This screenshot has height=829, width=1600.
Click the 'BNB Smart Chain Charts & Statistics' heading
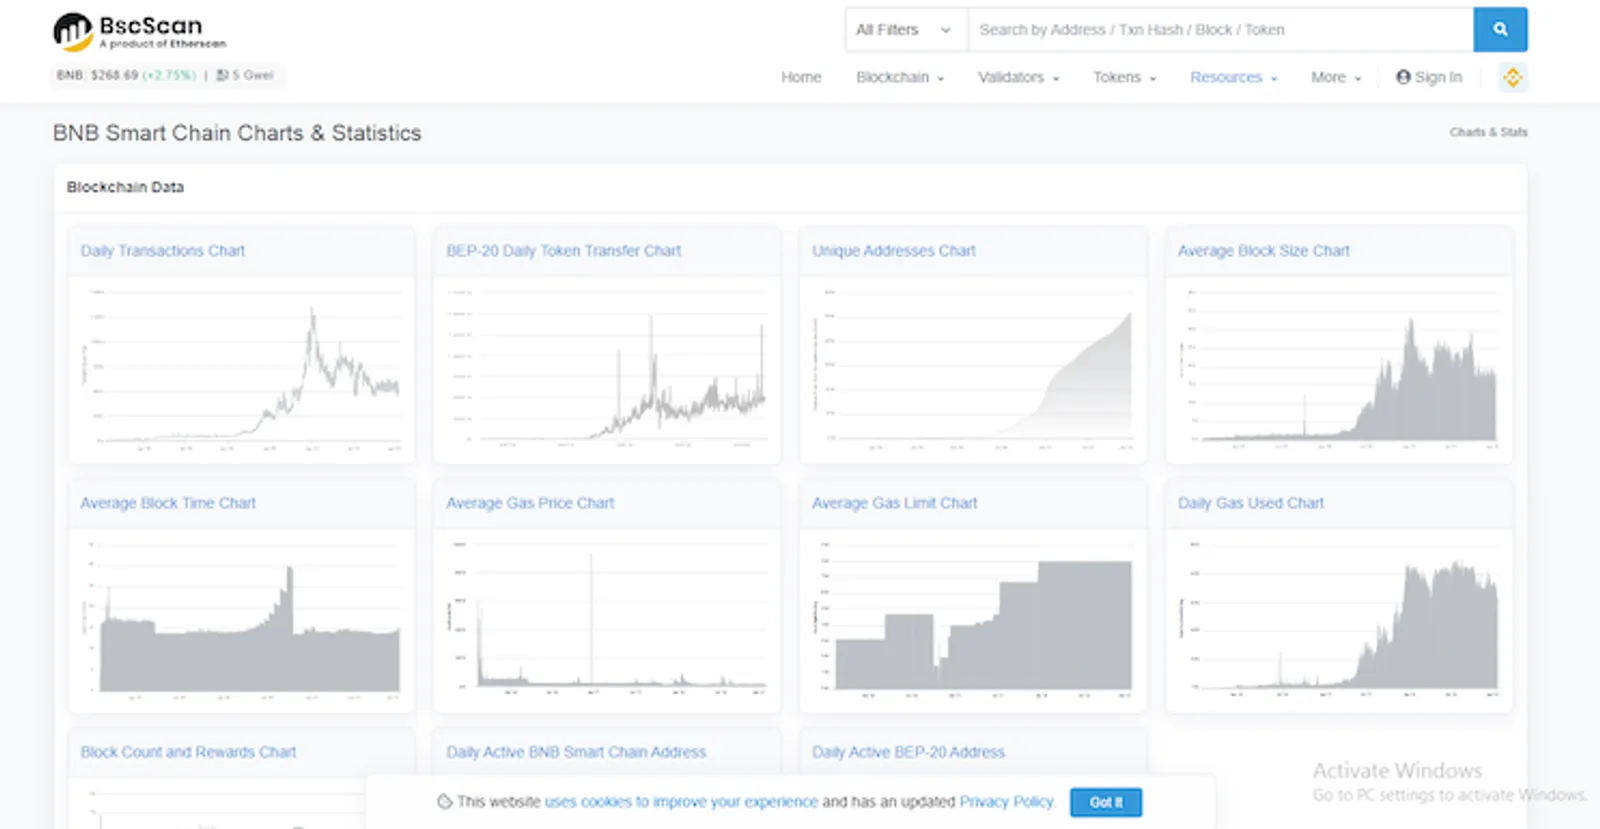237,133
